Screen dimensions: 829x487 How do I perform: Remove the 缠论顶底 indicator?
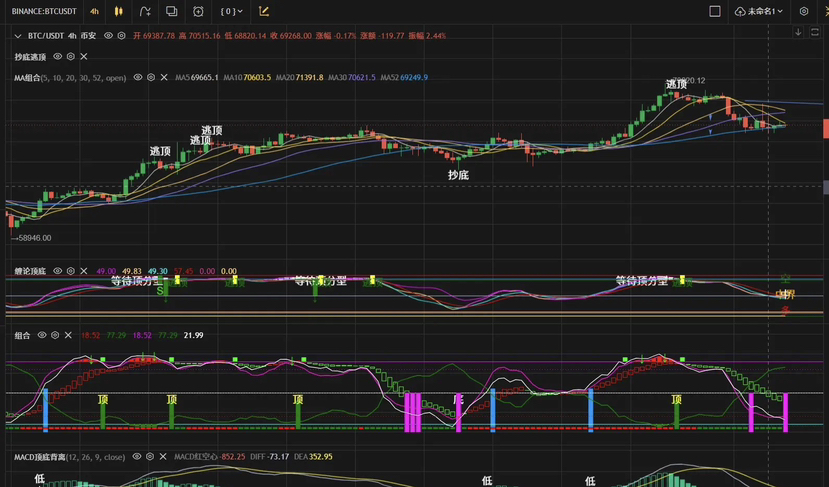84,271
